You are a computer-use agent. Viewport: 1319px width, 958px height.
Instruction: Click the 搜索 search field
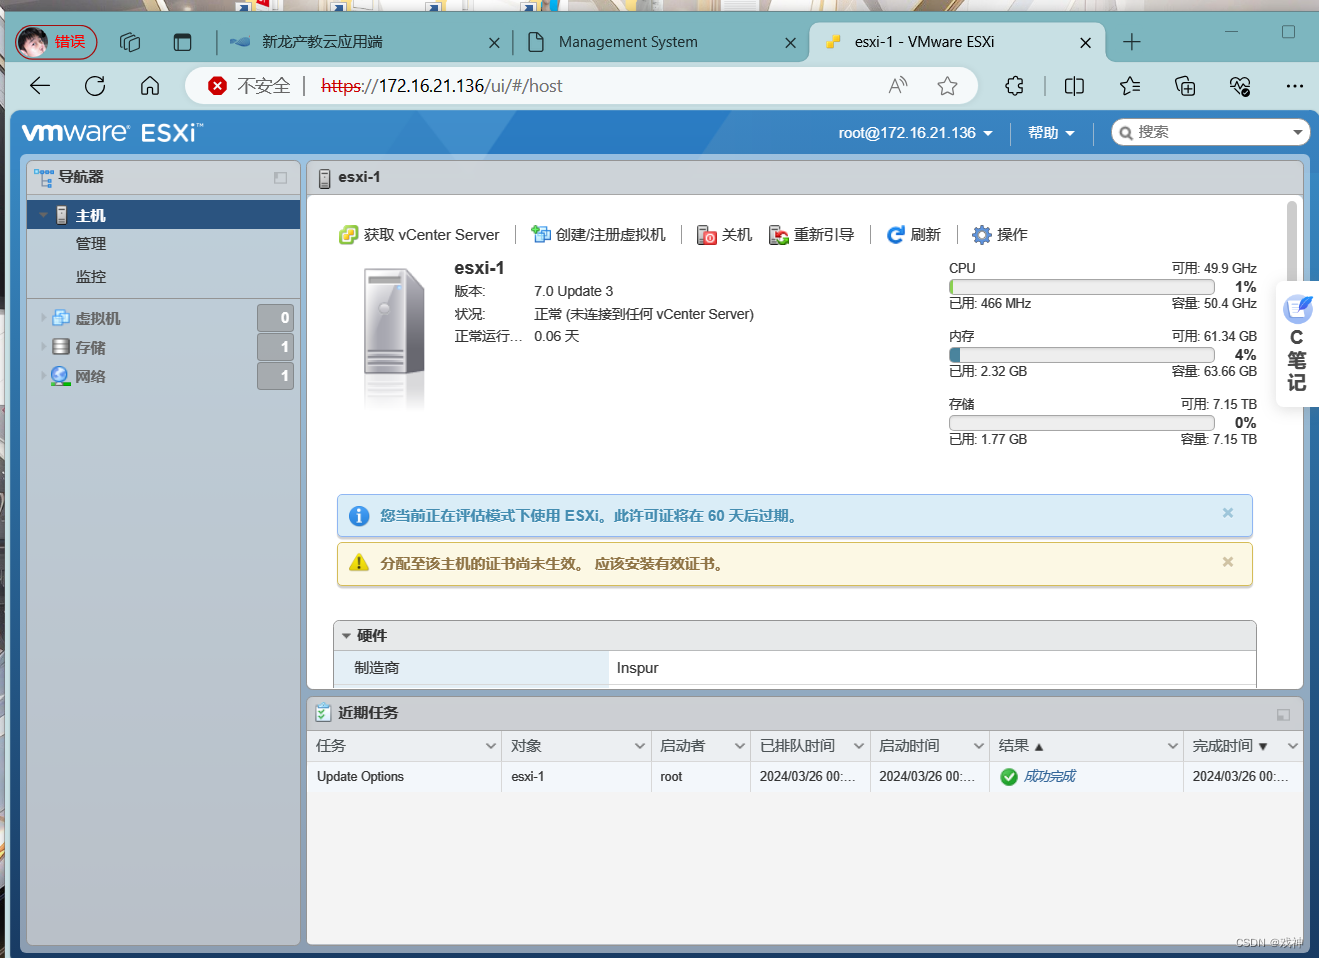1212,132
